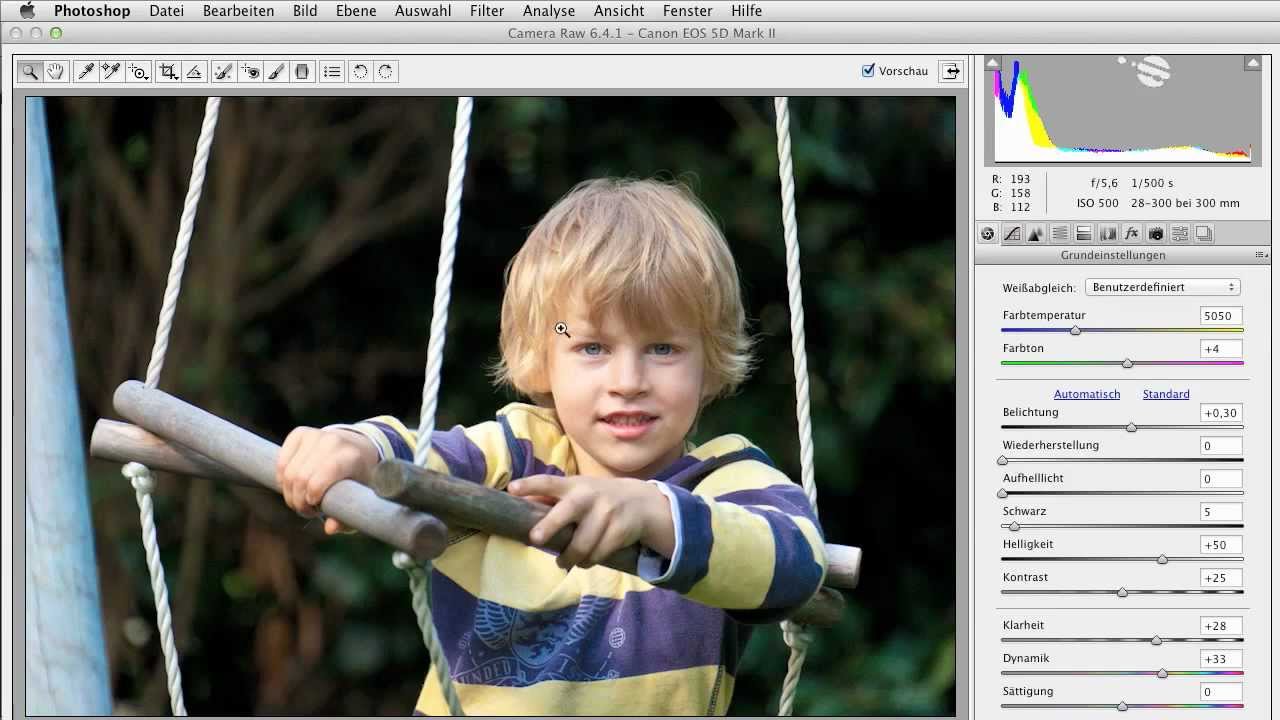1280x720 pixels.
Task: Click the Helligkeit slider handle
Action: click(1162, 559)
